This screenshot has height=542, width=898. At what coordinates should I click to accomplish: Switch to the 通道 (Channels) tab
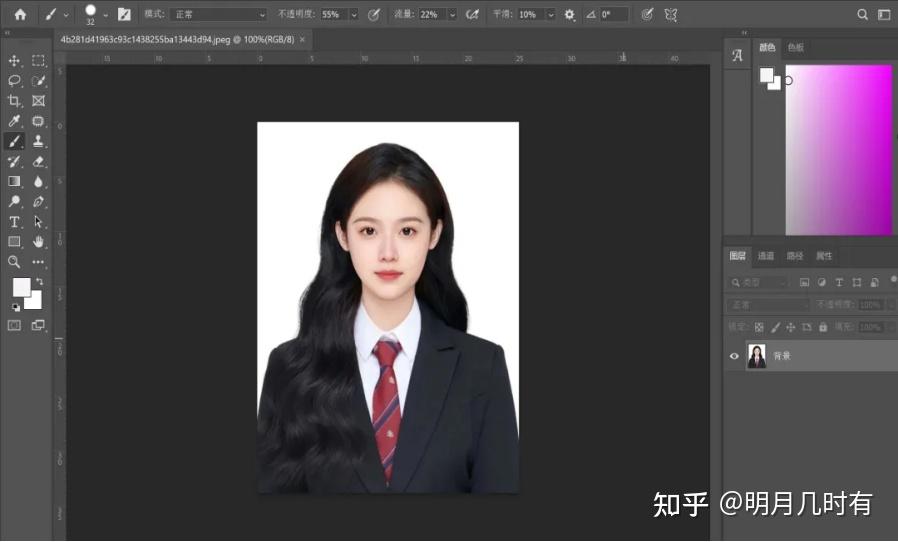[x=766, y=256]
